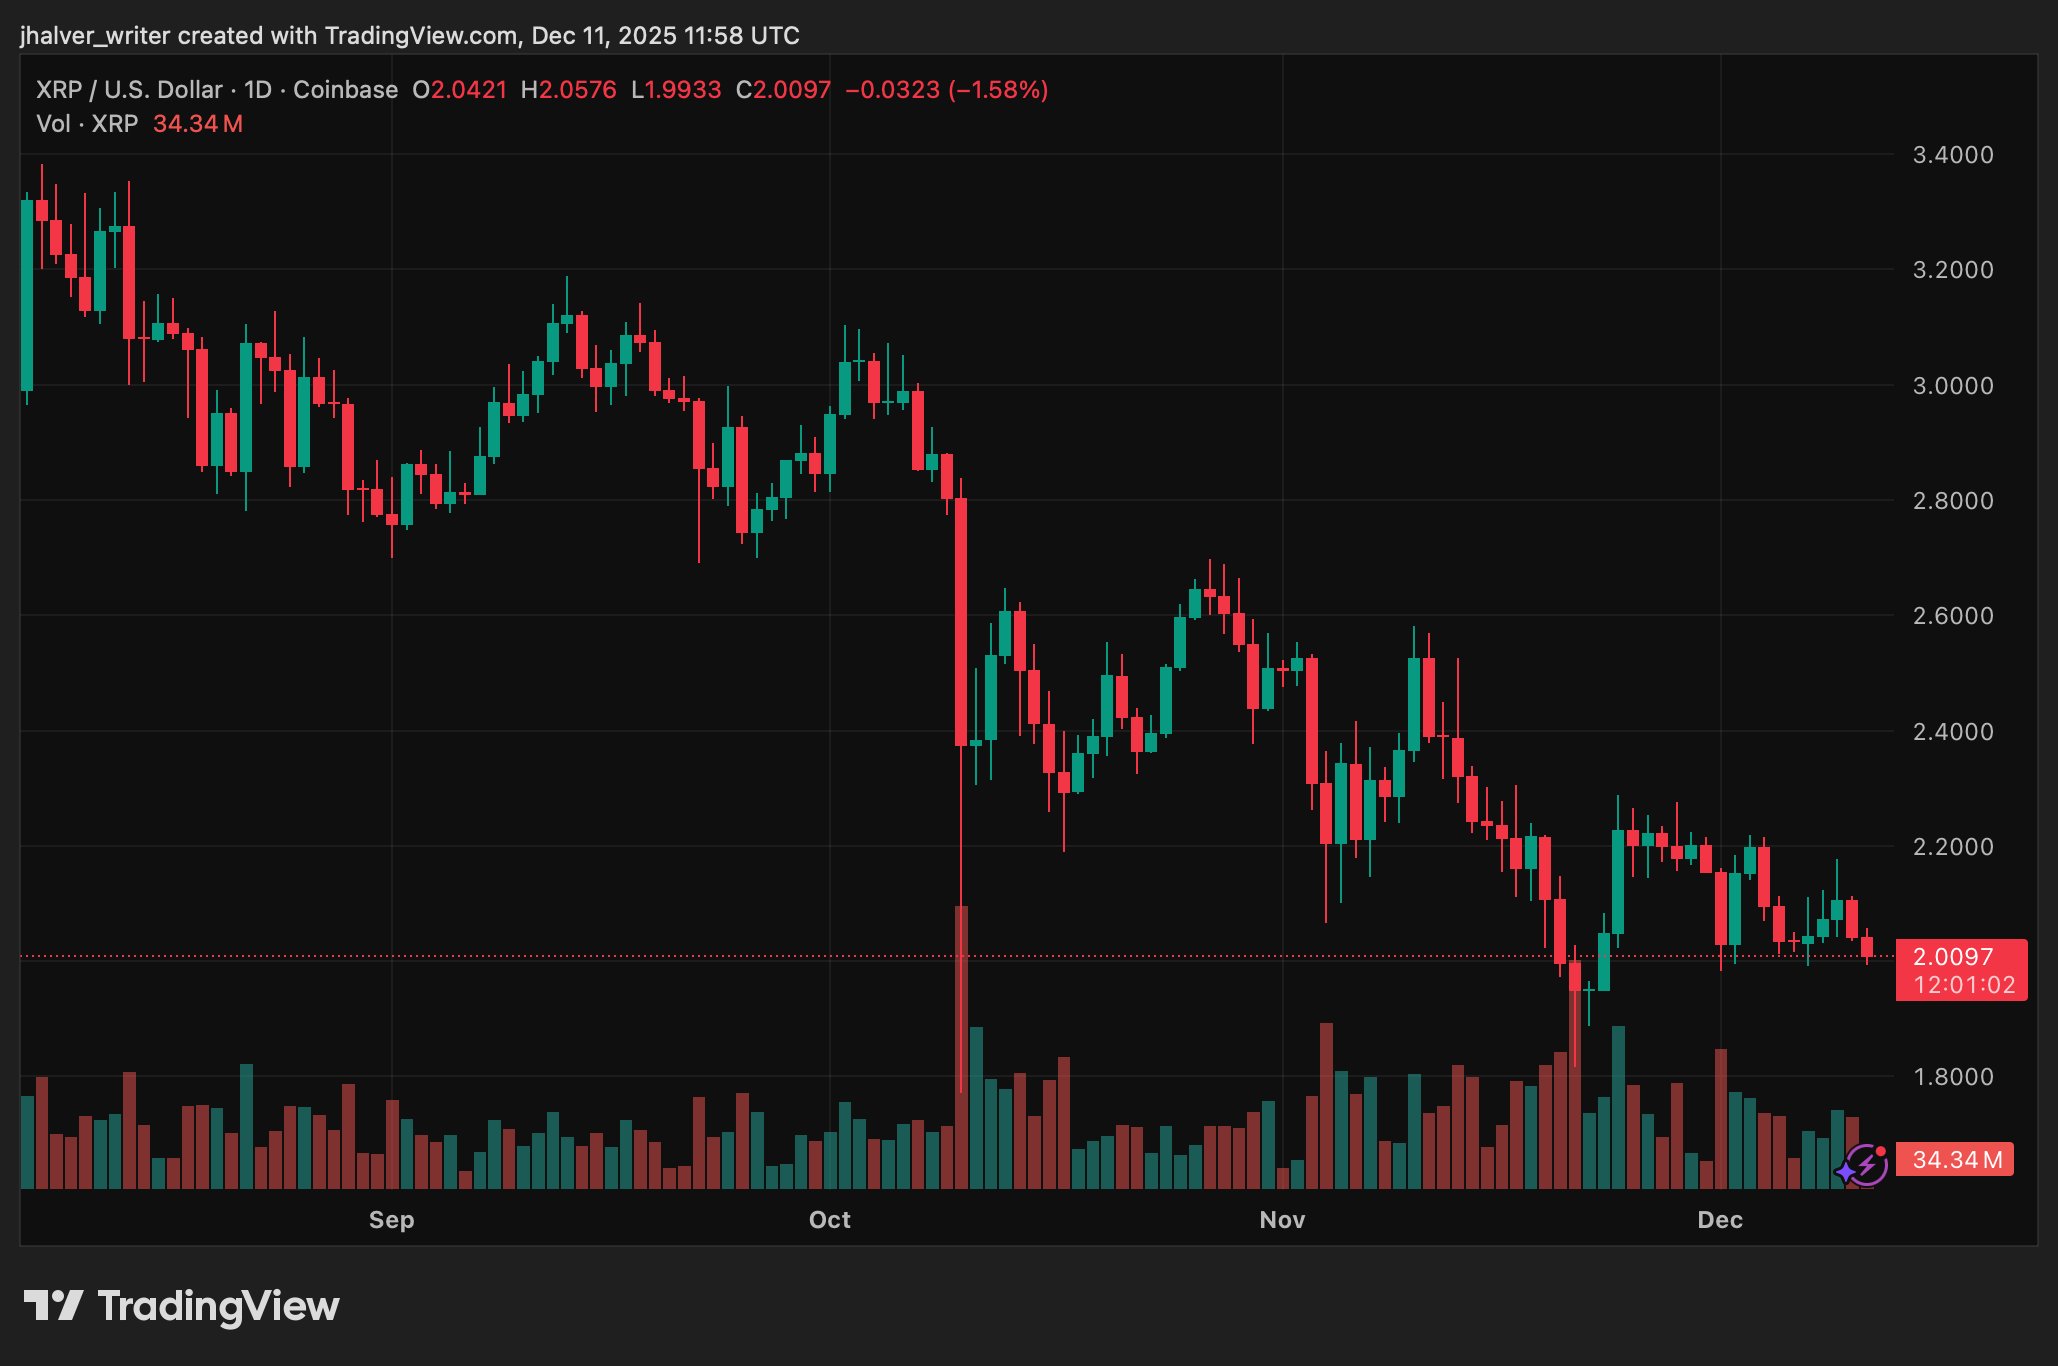Click the 1.8000 price scale label

pos(1952,1077)
